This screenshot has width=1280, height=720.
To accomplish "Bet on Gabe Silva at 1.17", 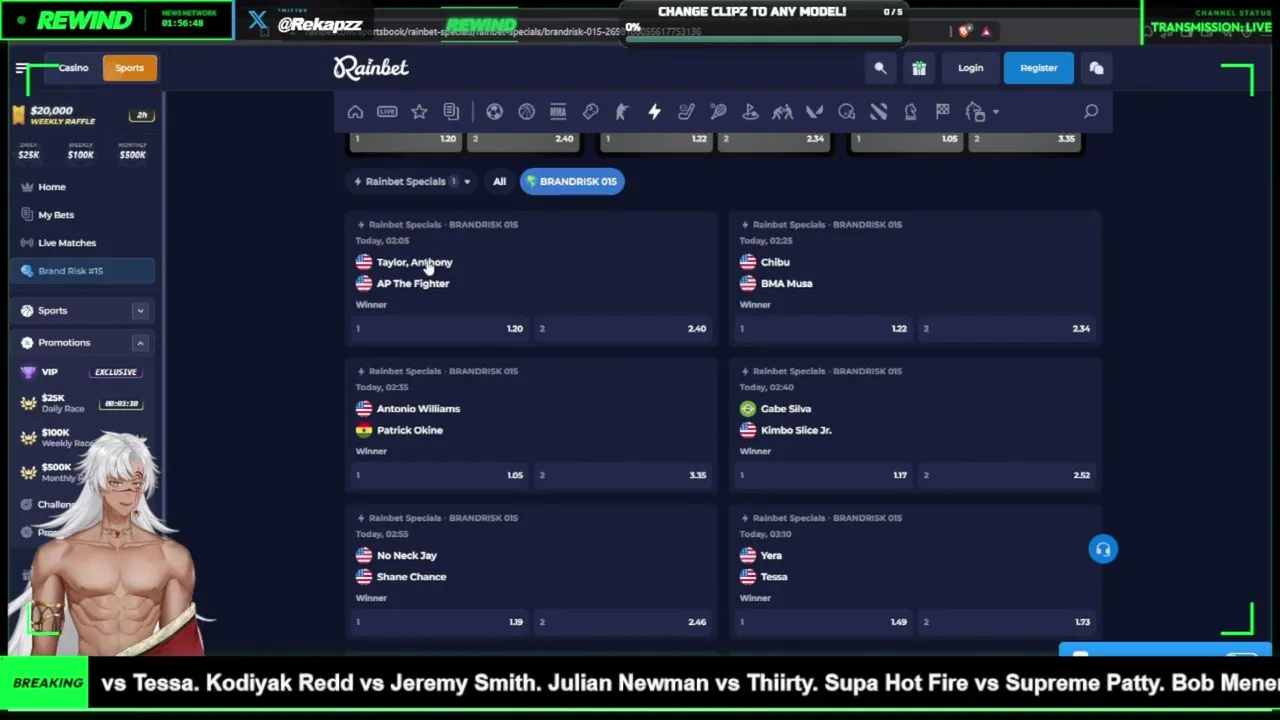I will [x=824, y=476].
